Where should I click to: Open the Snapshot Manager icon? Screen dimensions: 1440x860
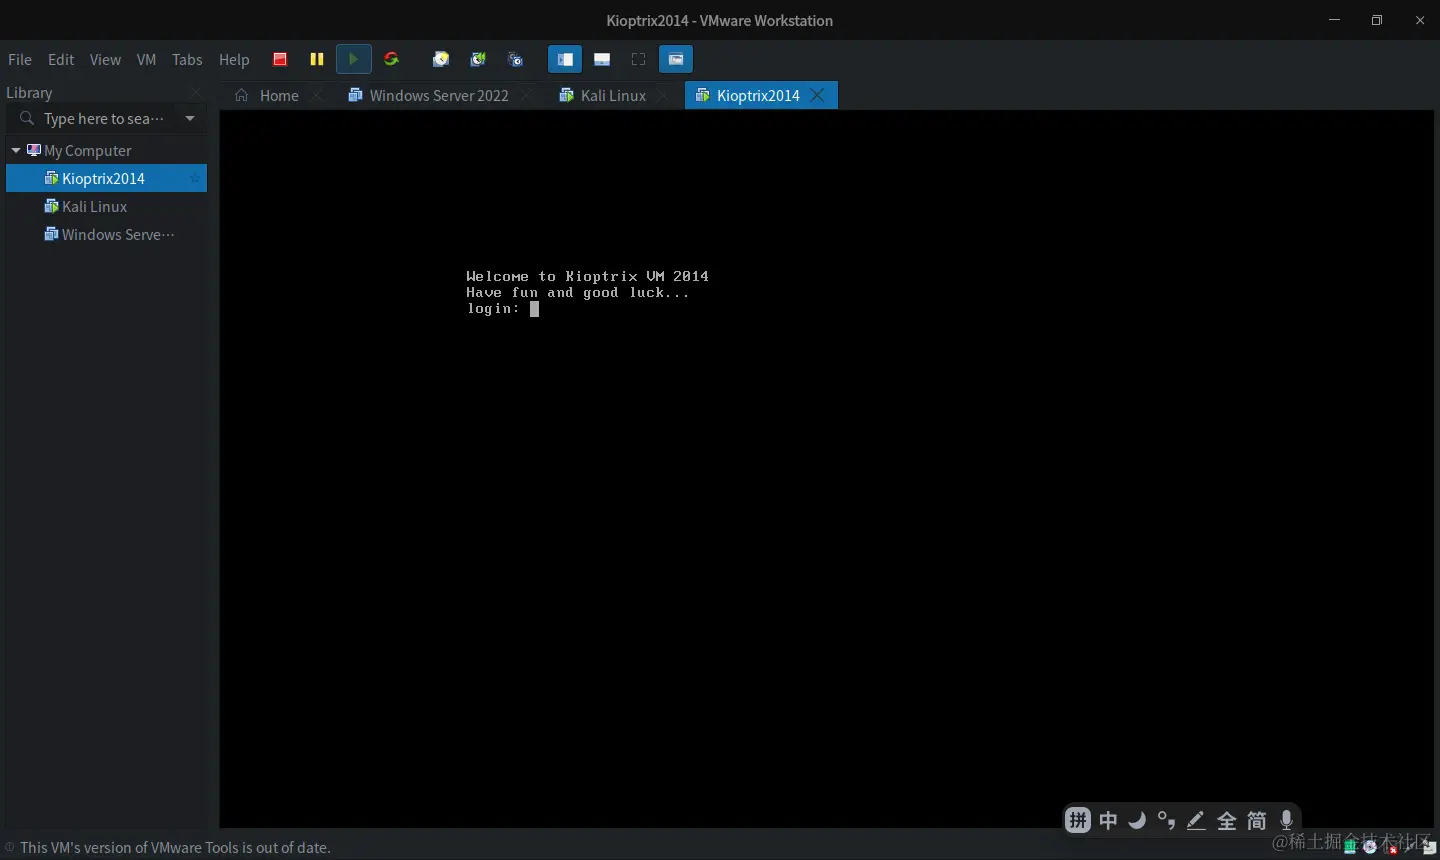pyautogui.click(x=516, y=59)
